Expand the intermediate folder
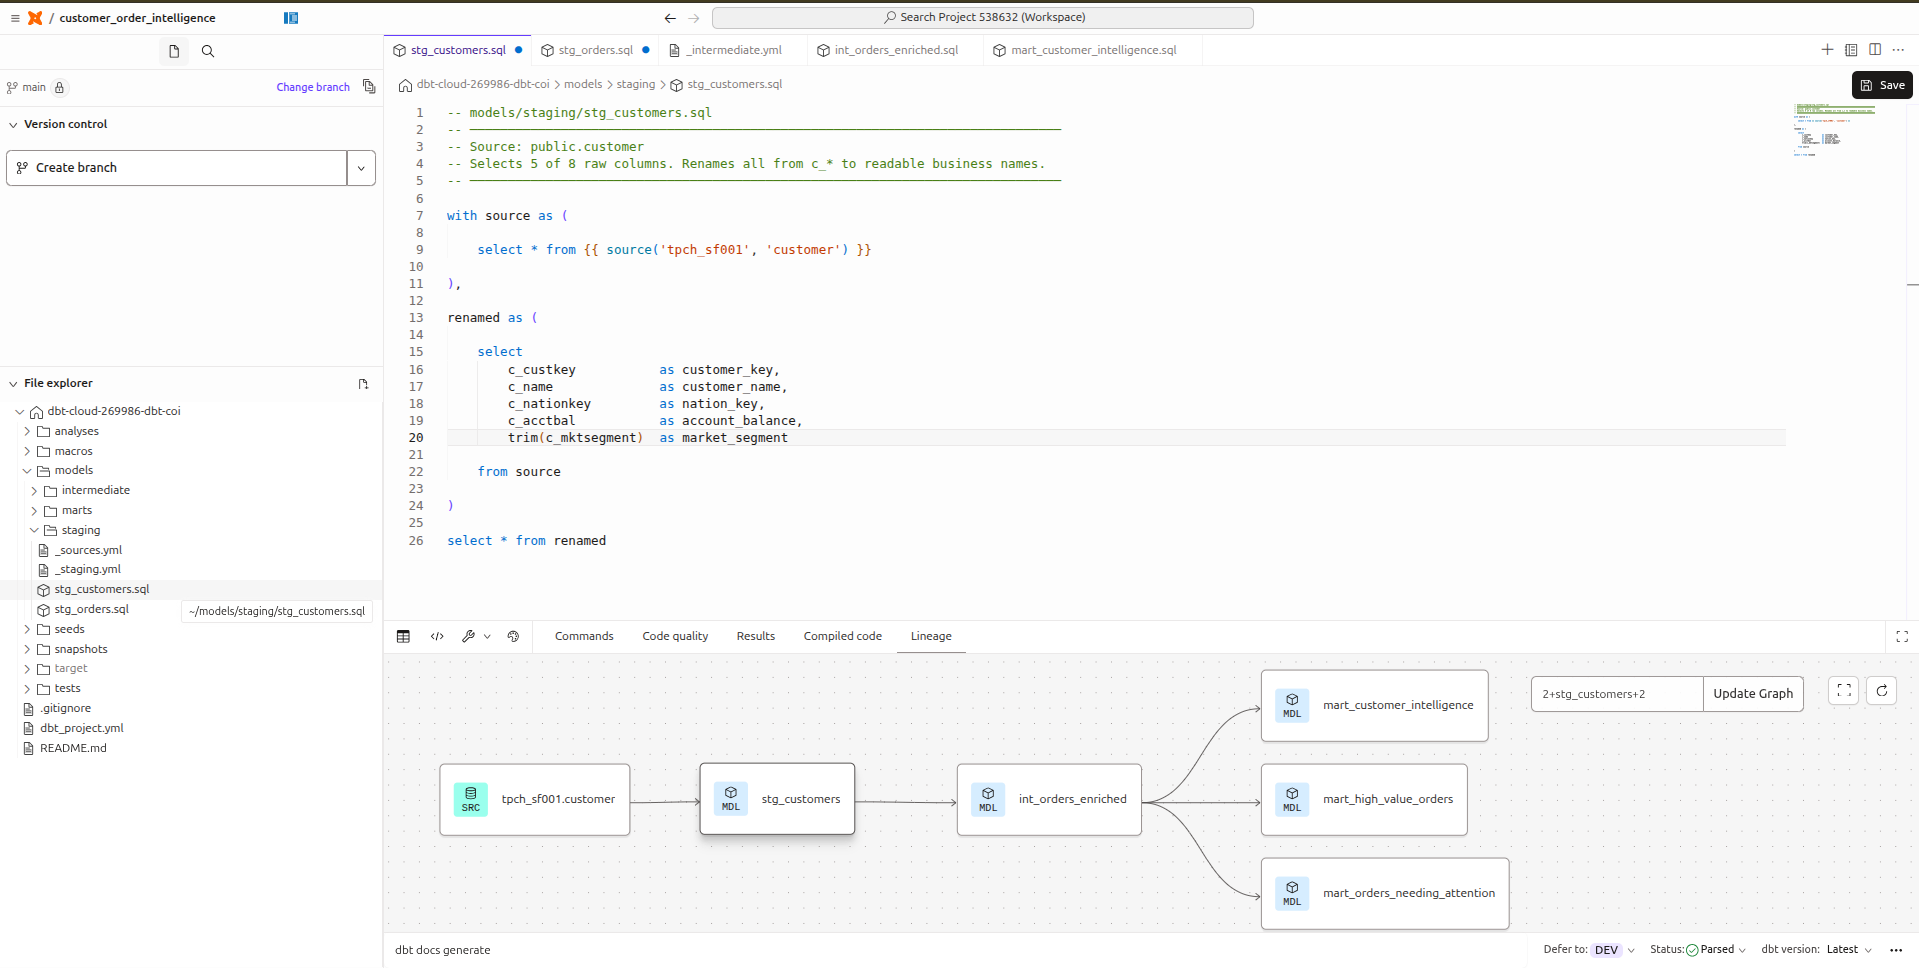 pyautogui.click(x=34, y=491)
